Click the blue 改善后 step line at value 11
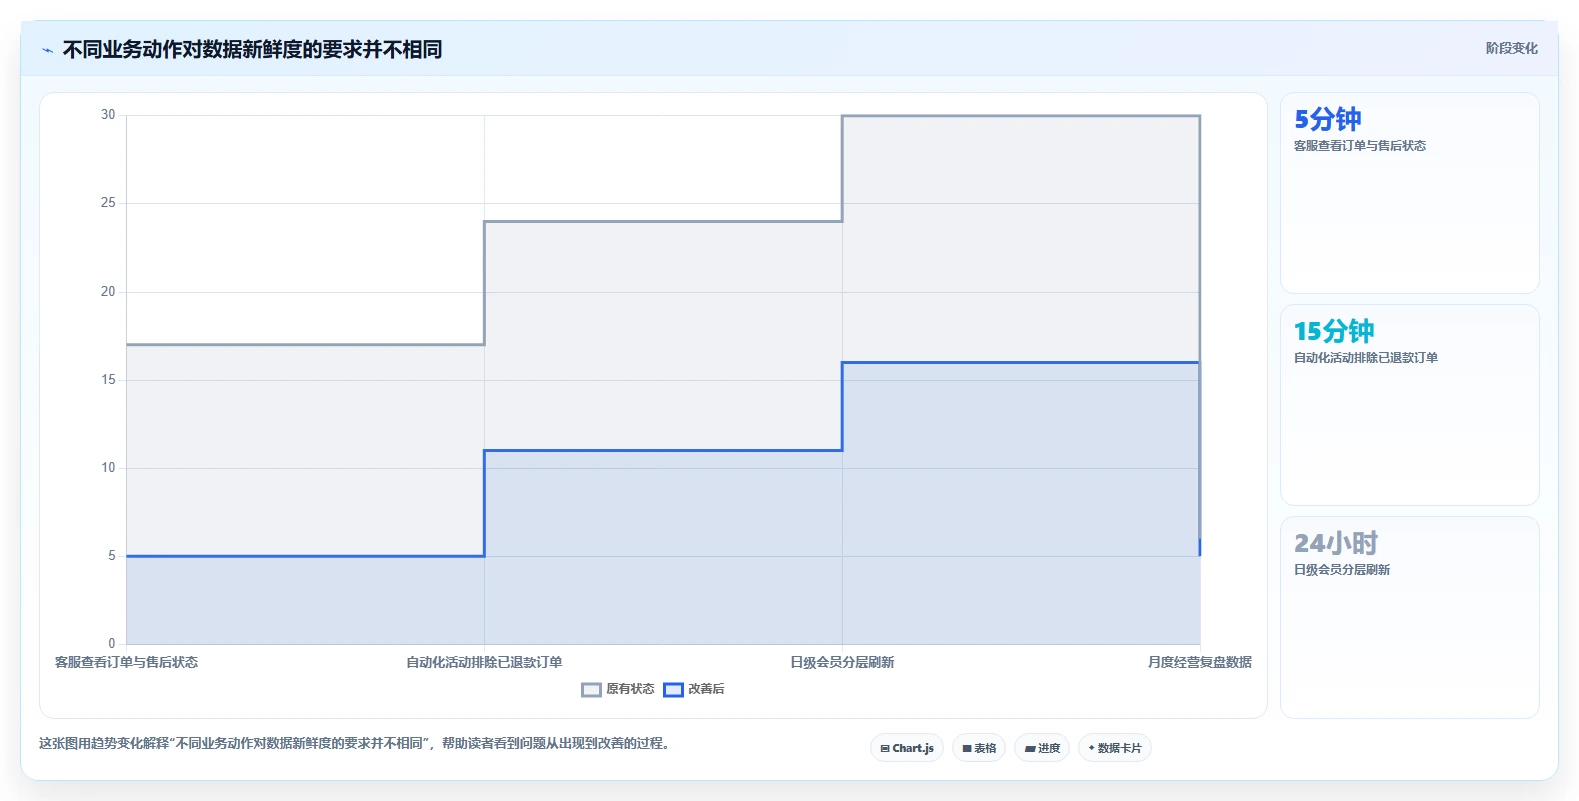 click(663, 450)
